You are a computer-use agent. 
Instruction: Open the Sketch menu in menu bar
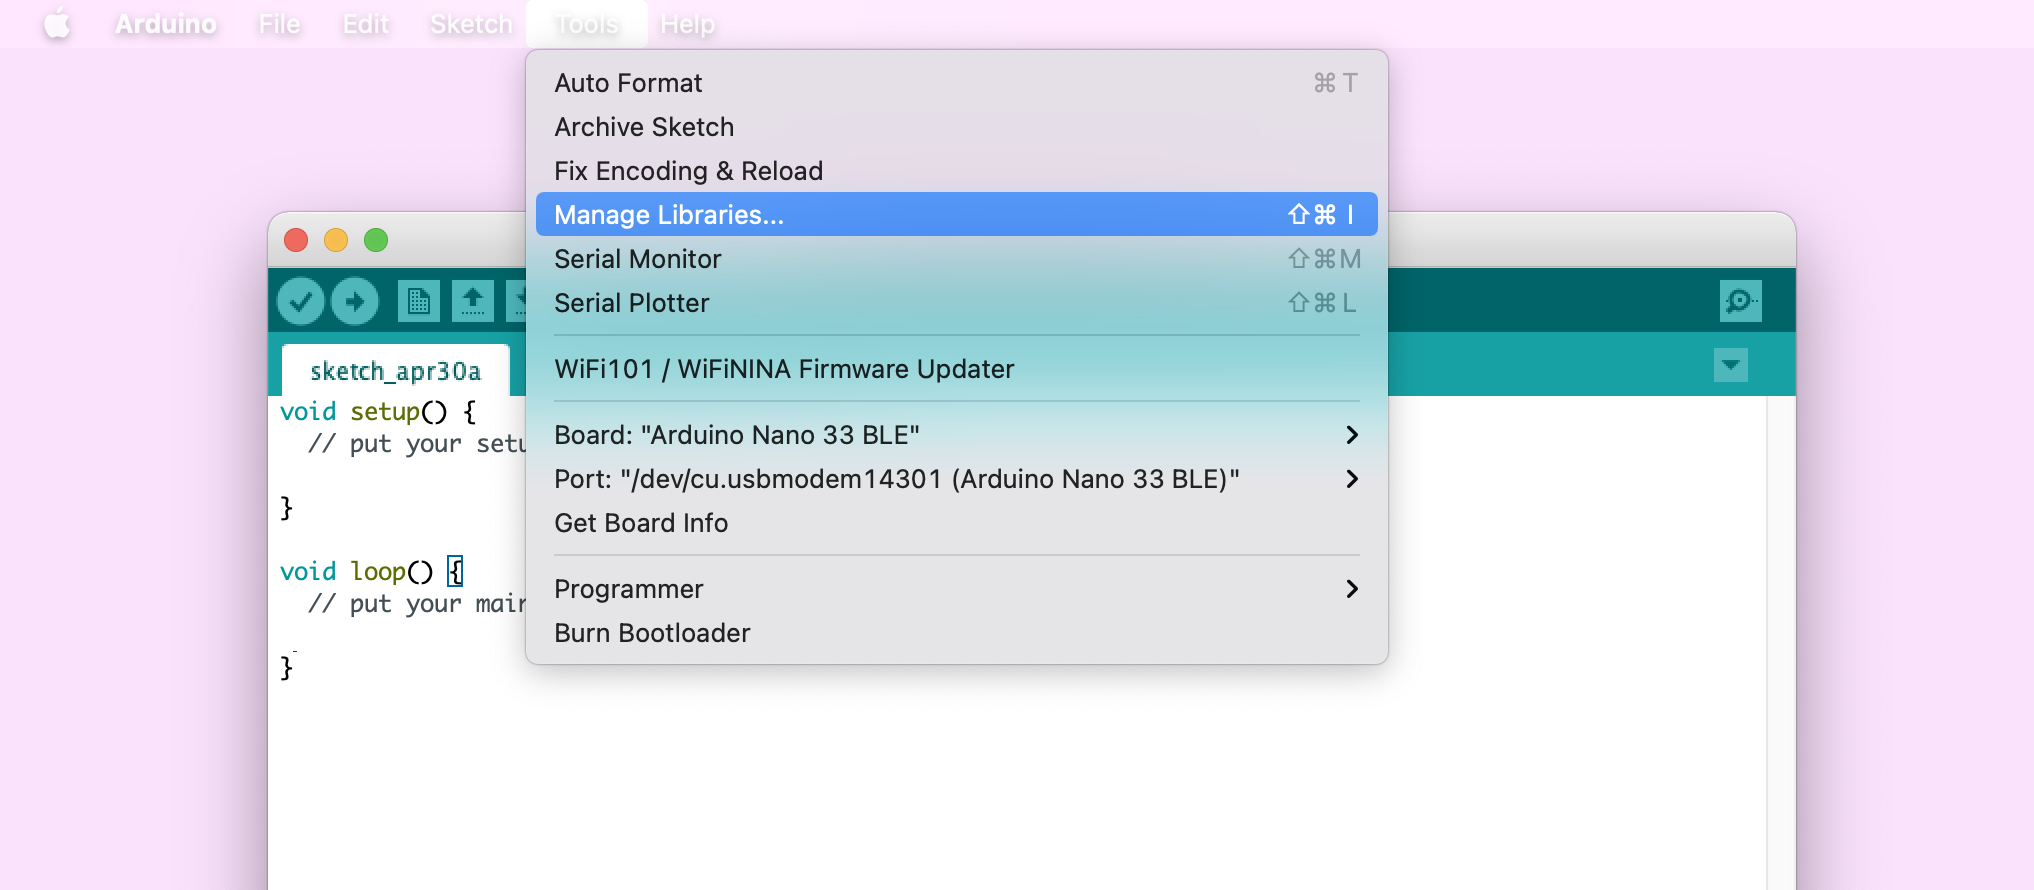coord(471,24)
